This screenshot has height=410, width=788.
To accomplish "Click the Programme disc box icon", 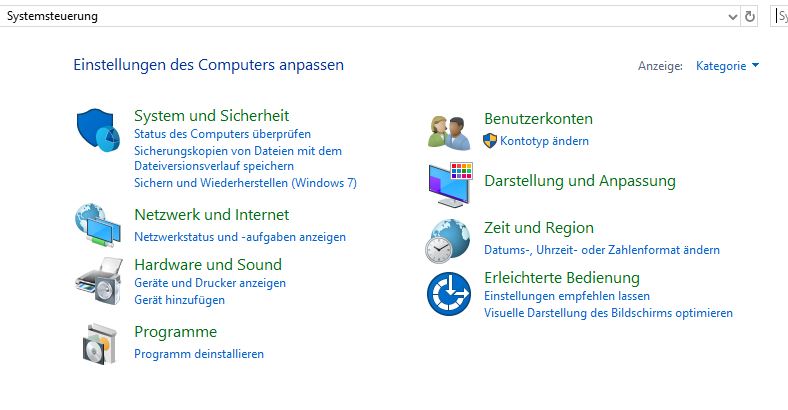I will coord(100,344).
